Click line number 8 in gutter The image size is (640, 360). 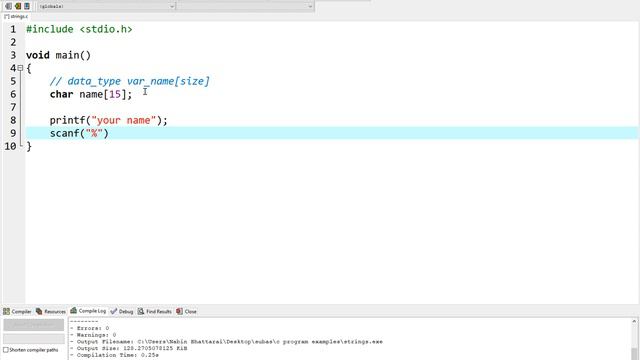13,120
